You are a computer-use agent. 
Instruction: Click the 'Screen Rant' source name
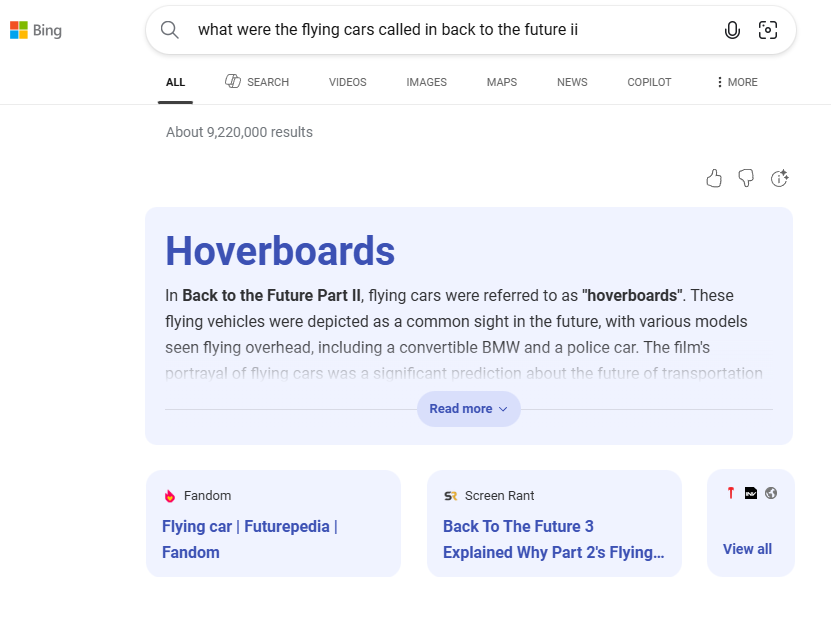coord(499,496)
